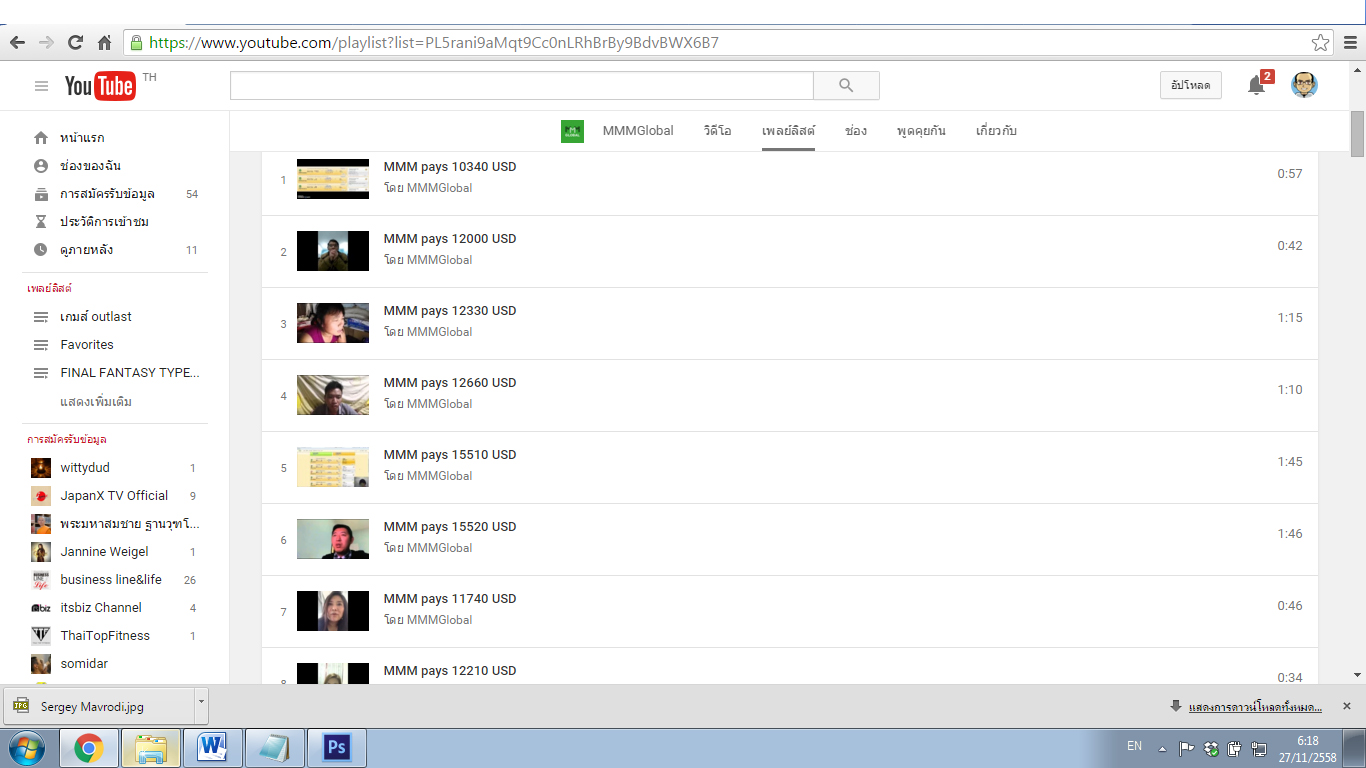Open notifications bell icon
The height and width of the screenshot is (768, 1366).
(x=1257, y=86)
